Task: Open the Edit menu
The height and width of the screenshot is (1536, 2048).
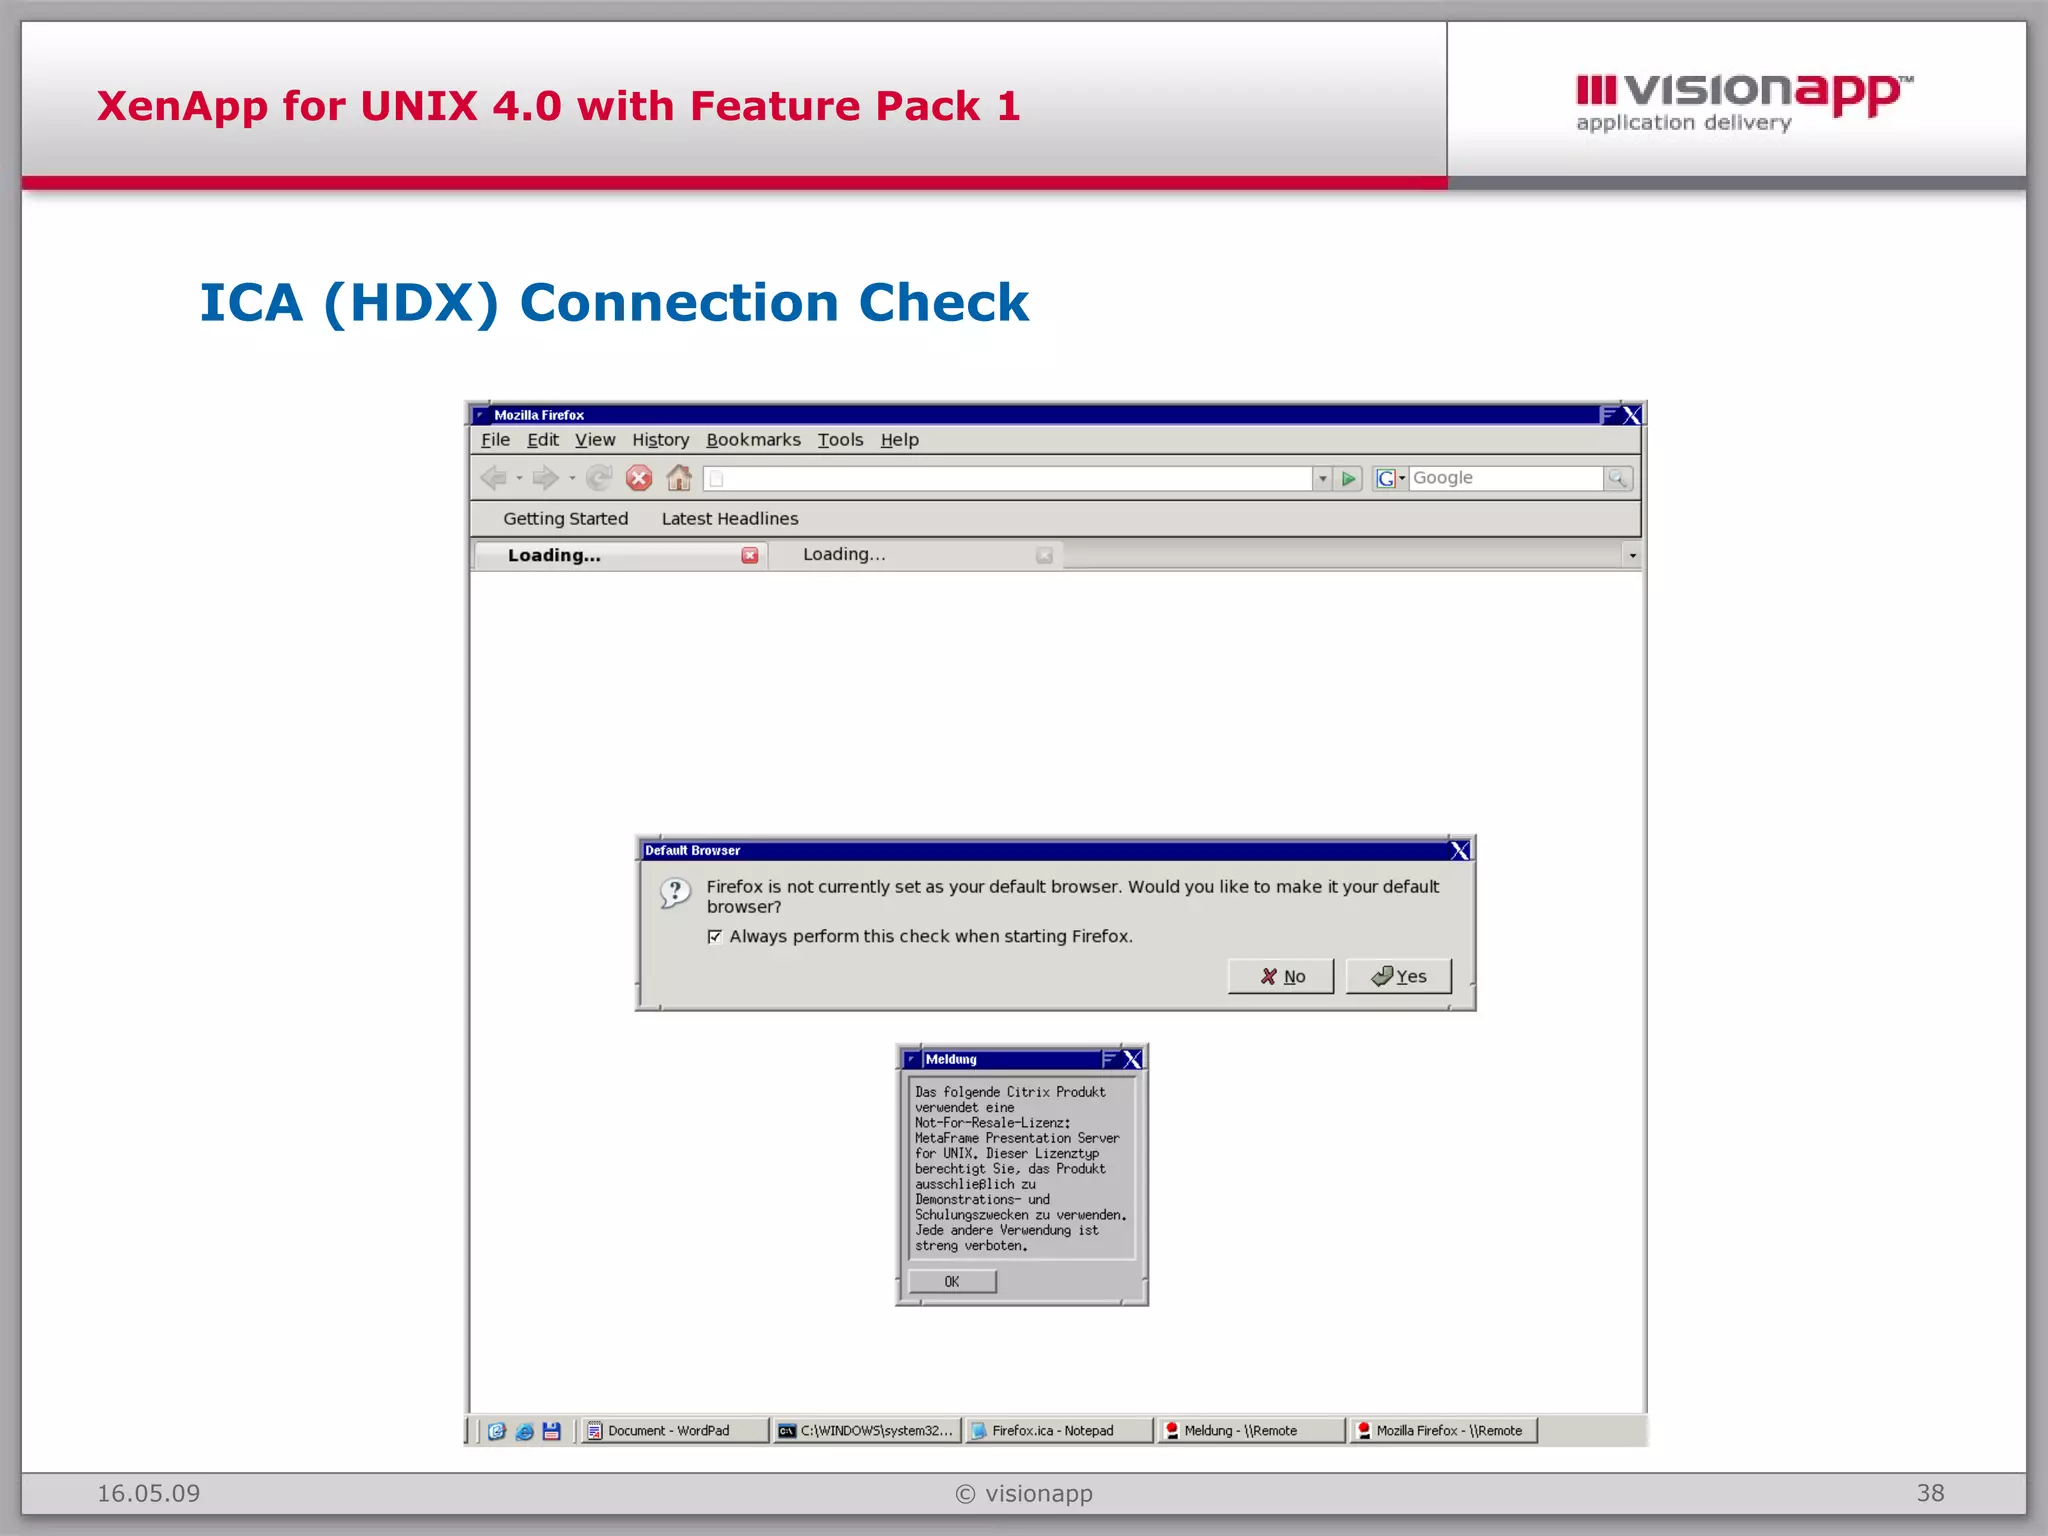Action: (x=543, y=440)
